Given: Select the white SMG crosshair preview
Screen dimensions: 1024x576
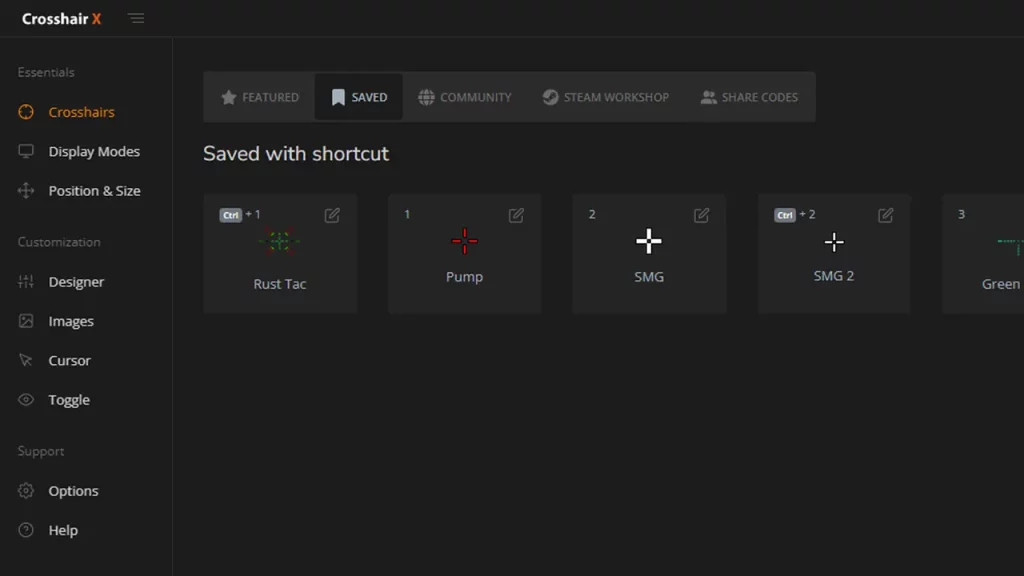Looking at the screenshot, I should [648, 242].
